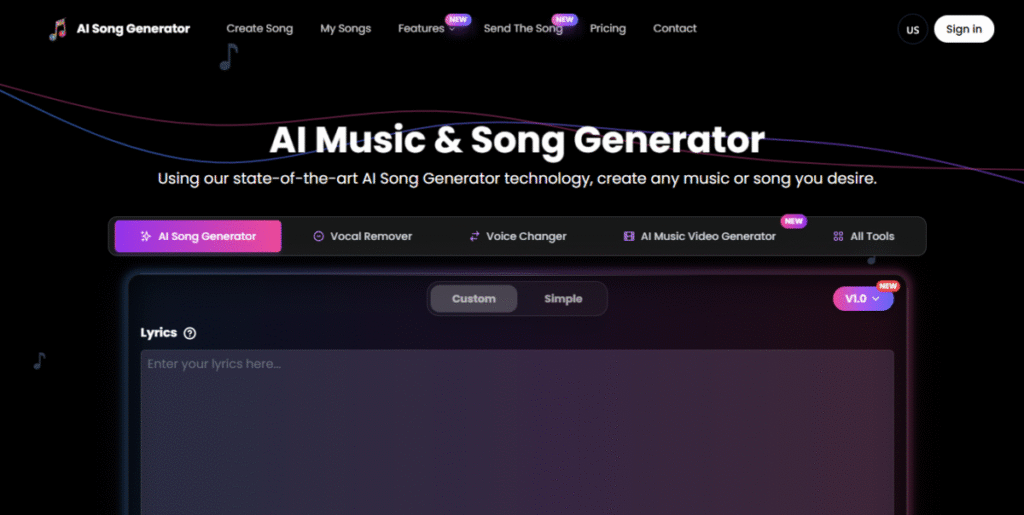Open the V1.0 model version dropdown
Viewport: 1024px width, 515px height.
(862, 299)
